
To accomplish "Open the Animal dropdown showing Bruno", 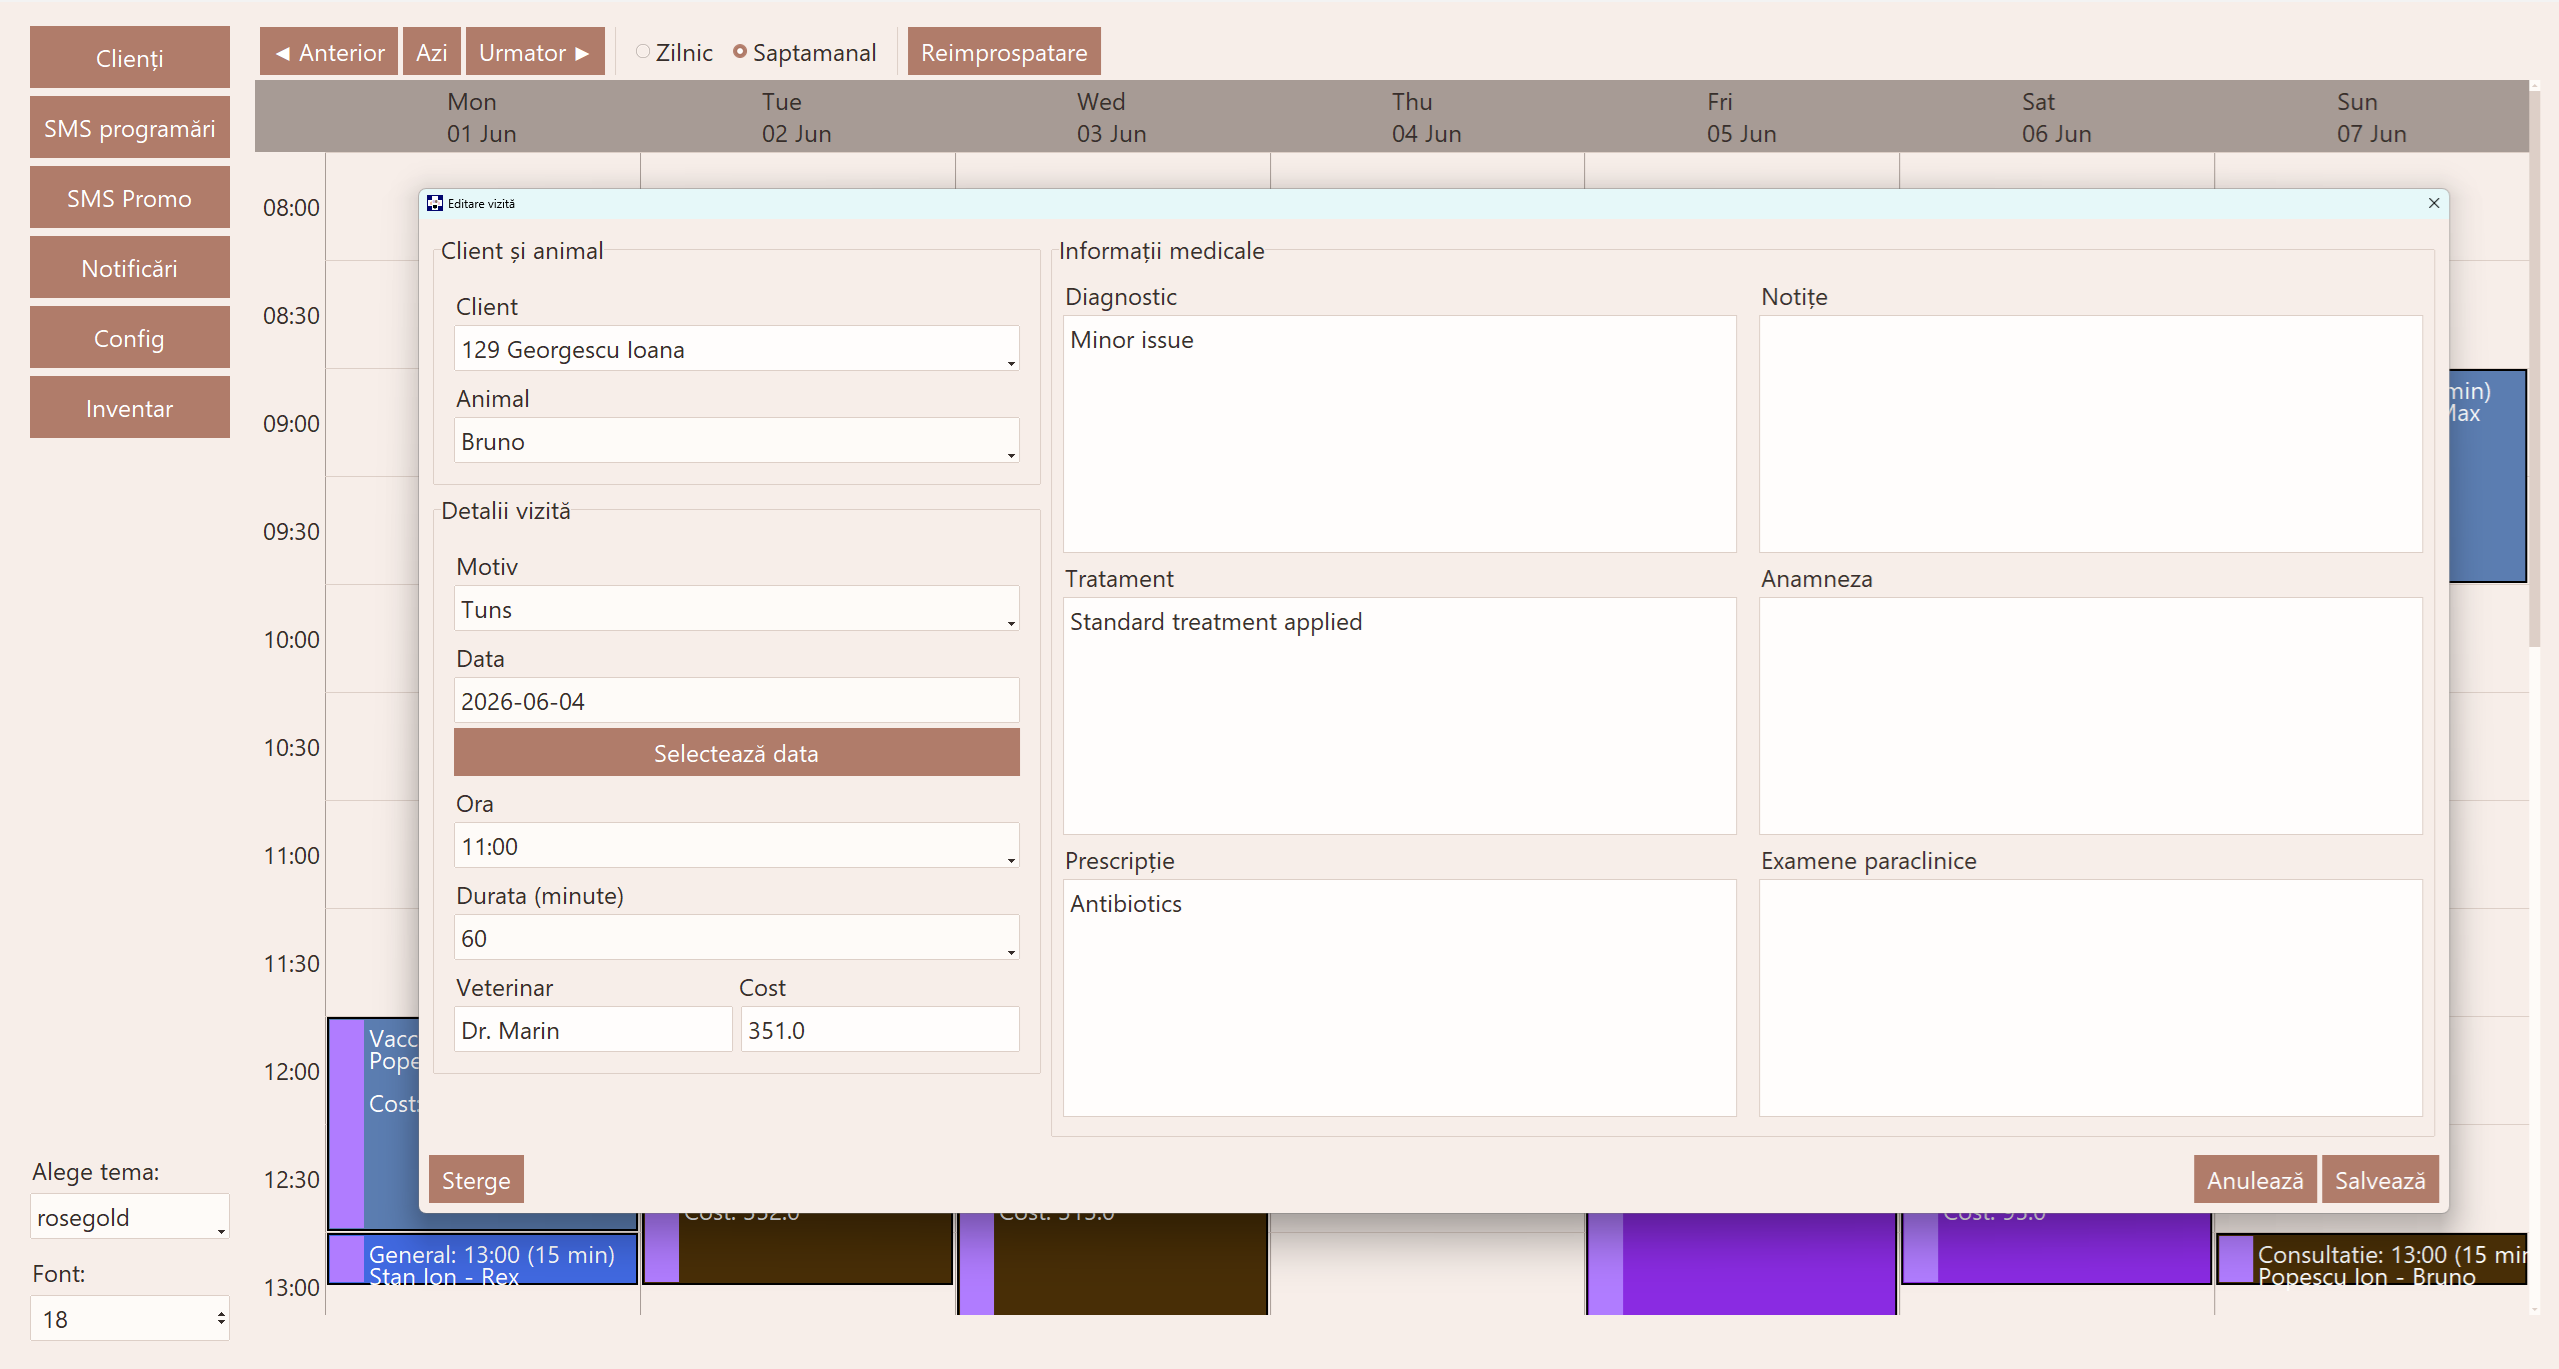I will point(737,441).
